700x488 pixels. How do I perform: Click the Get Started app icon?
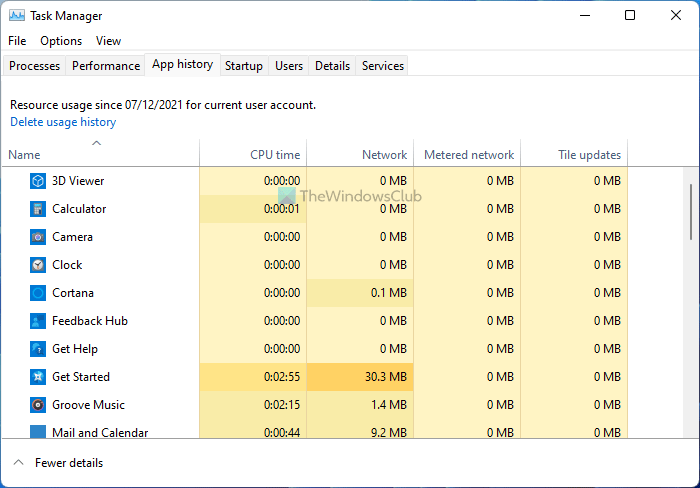38,377
